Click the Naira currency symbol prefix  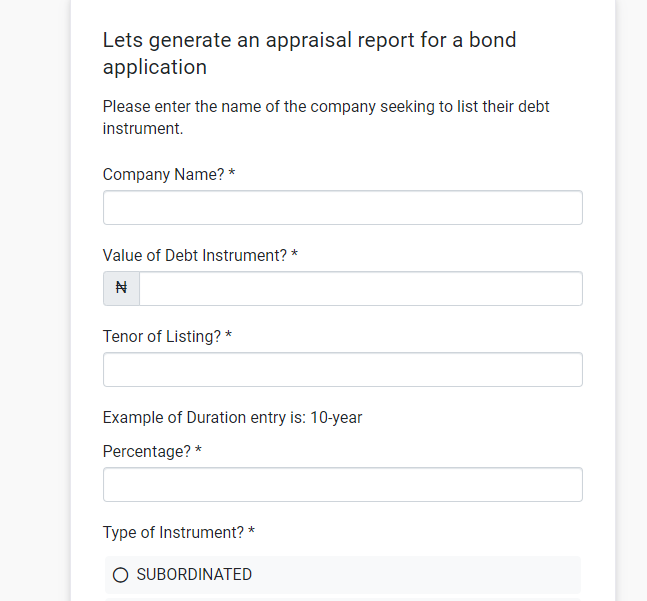pos(121,288)
